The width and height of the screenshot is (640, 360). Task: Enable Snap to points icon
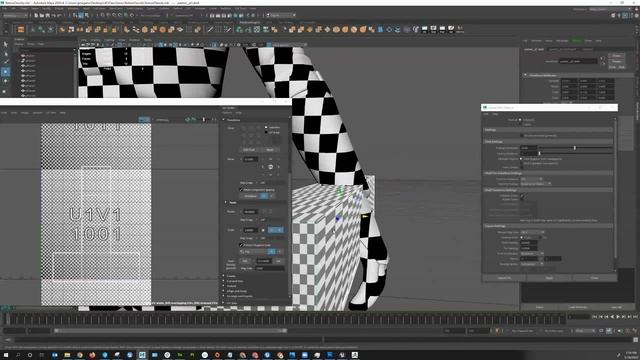tap(114, 16)
